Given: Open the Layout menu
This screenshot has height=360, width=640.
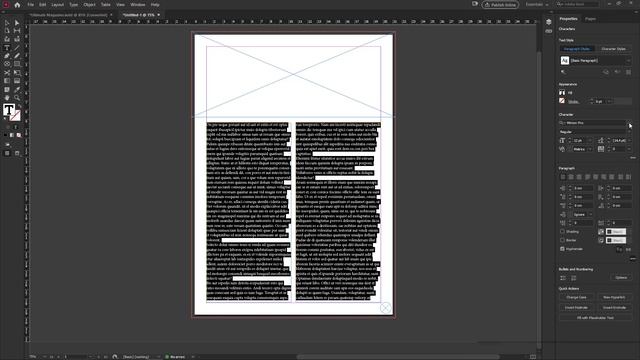Looking at the screenshot, I should [58, 5].
